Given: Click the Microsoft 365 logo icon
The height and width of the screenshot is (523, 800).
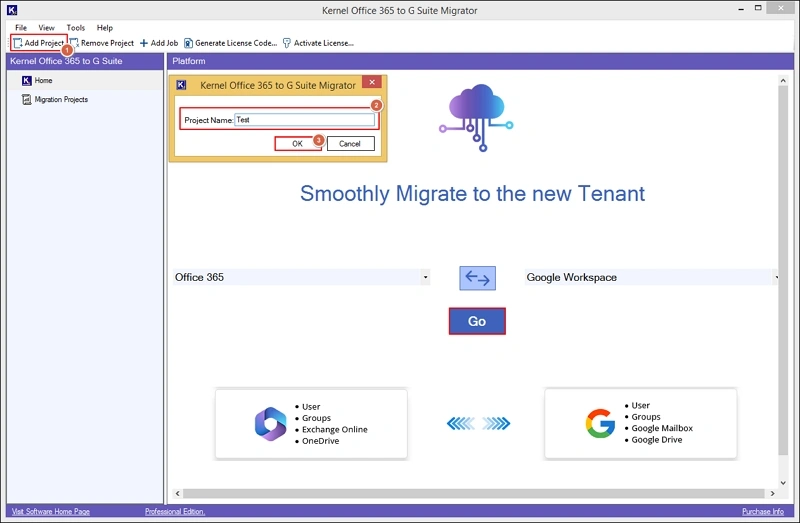Looking at the screenshot, I should click(270, 424).
